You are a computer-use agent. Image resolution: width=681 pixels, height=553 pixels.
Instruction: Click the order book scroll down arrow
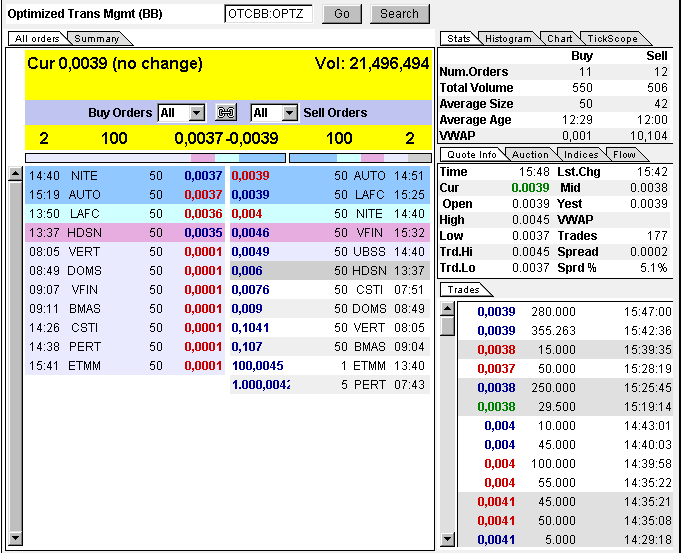(15, 539)
